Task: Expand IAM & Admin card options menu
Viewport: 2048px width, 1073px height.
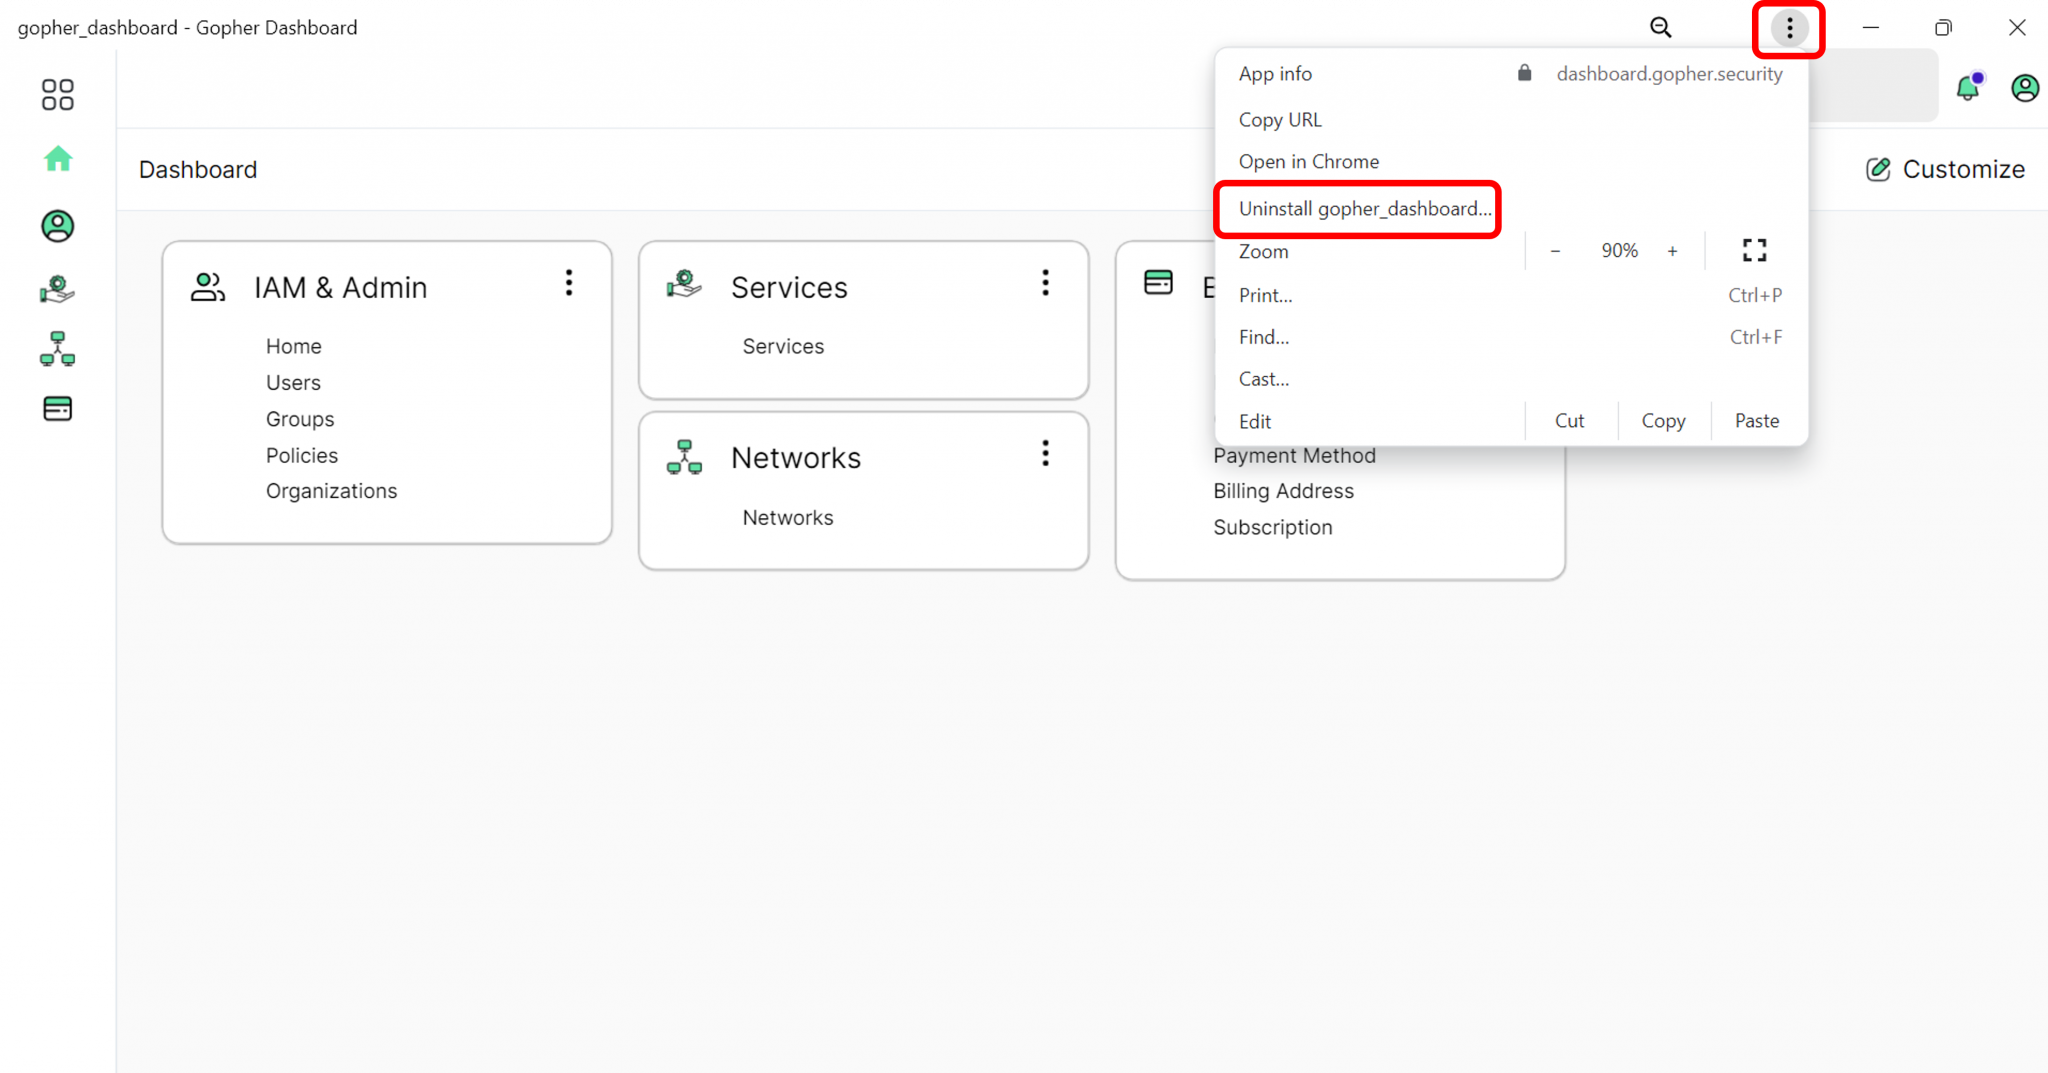Action: [x=569, y=283]
